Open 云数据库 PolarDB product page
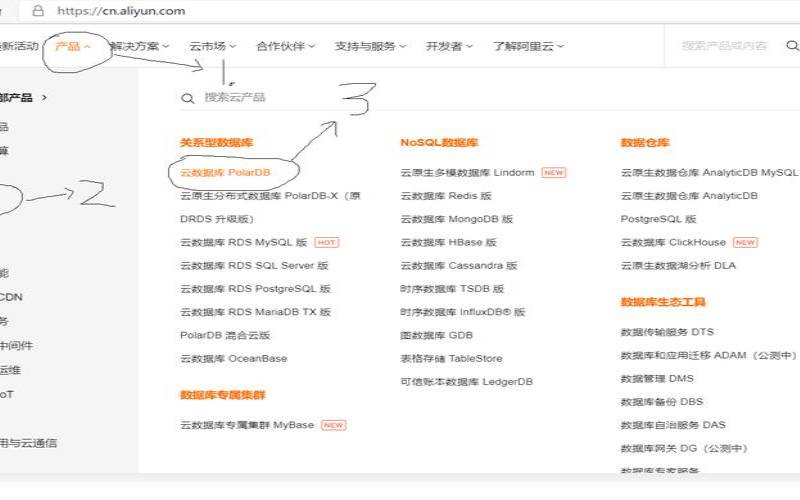800x500 pixels. [225, 172]
